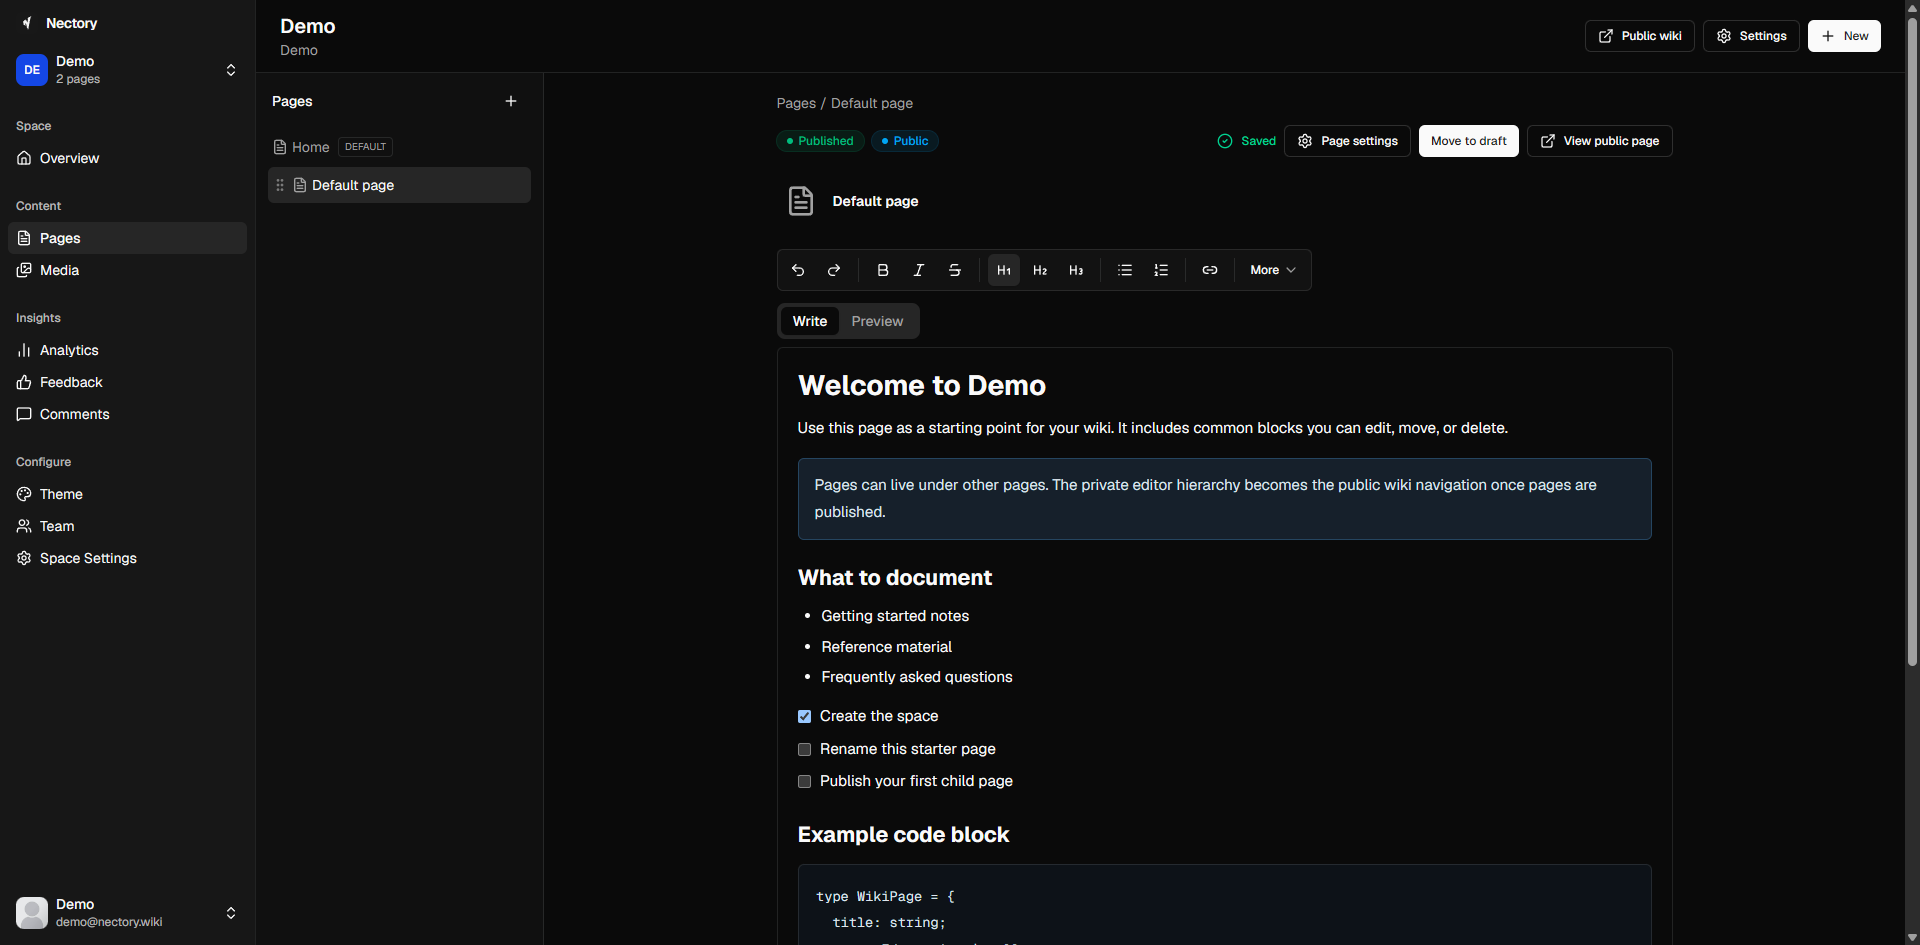Viewport: 1920px width, 945px height.
Task: Open Theme configuration
Action: 127,494
